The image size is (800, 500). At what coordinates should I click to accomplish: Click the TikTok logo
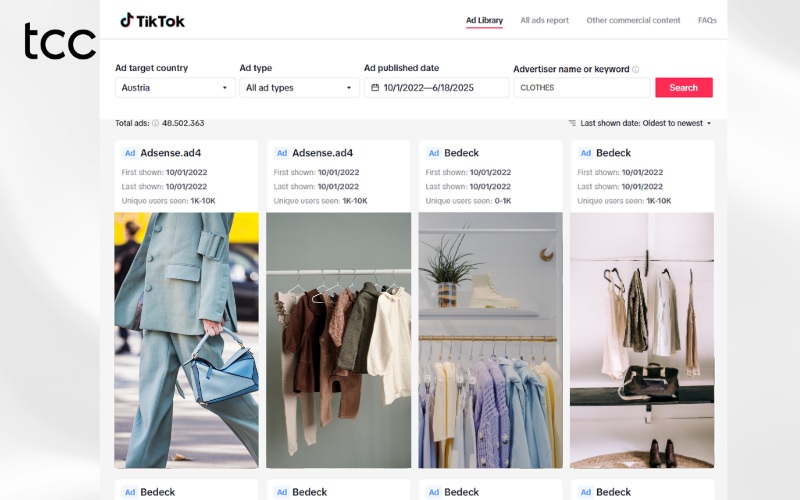coord(152,21)
